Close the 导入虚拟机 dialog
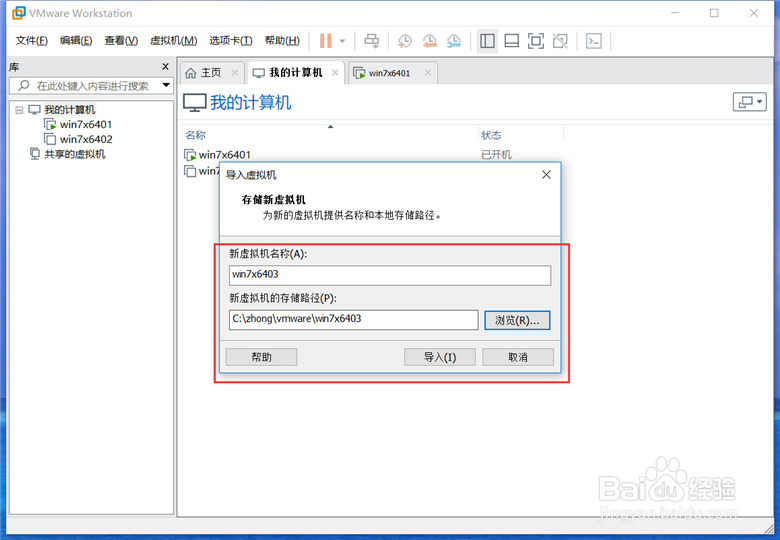The height and width of the screenshot is (540, 780). [546, 175]
